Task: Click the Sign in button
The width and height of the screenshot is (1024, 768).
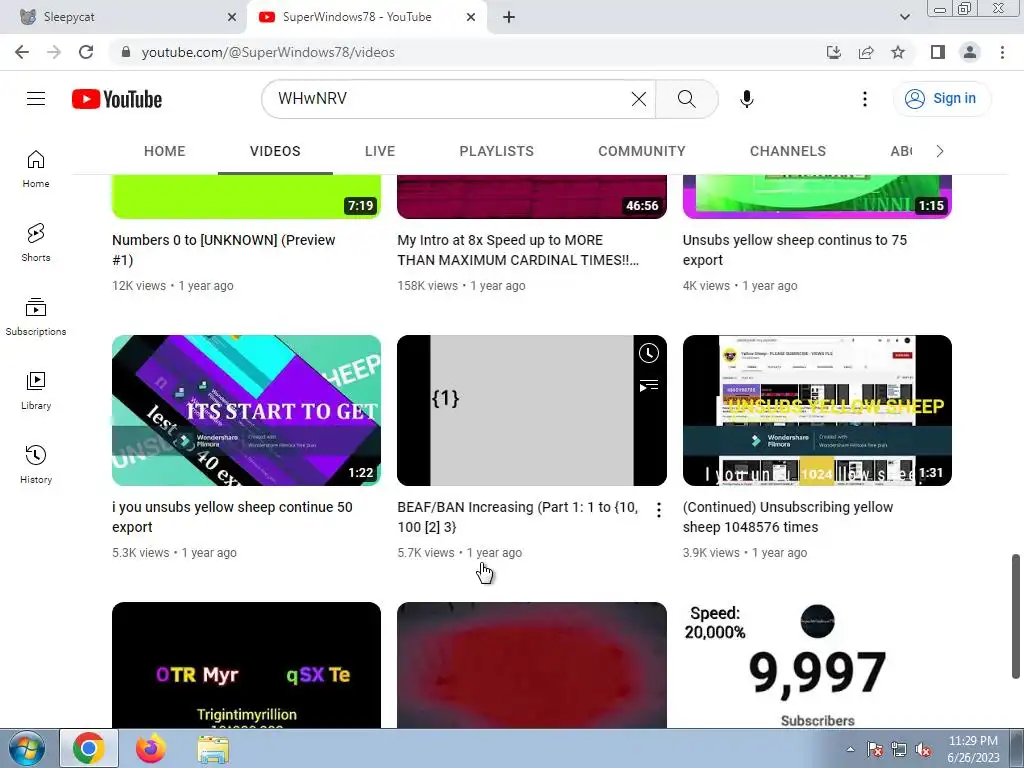Action: click(x=941, y=99)
